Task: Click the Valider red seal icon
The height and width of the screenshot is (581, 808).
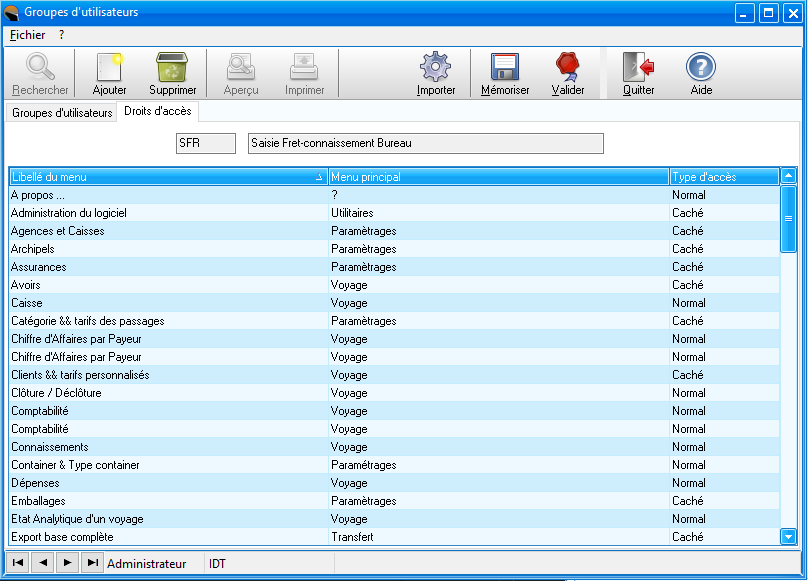Action: (x=568, y=69)
